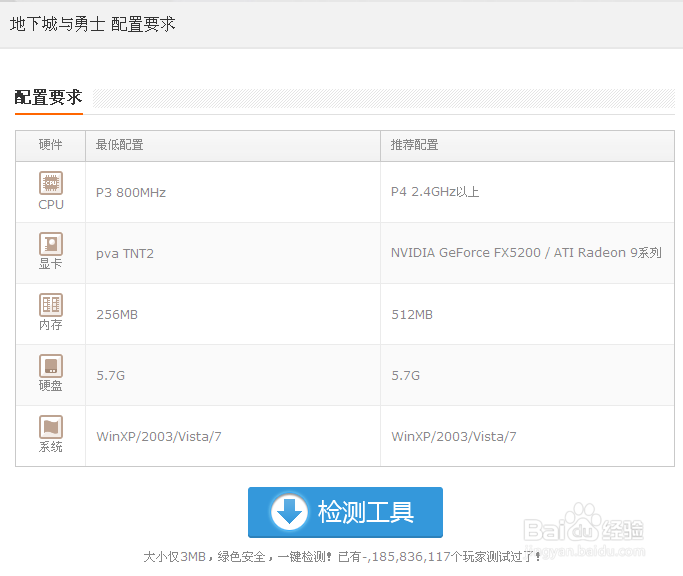Click the 显卡 label text

(51, 264)
